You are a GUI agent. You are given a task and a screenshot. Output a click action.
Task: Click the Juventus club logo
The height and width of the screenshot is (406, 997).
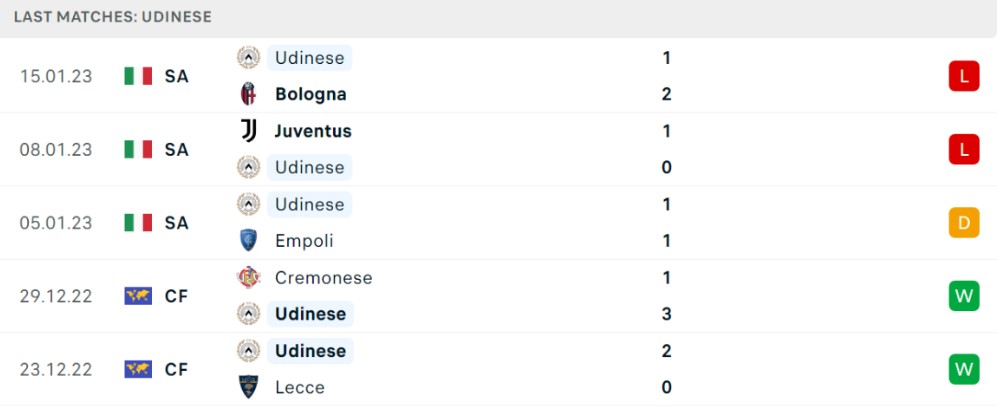tap(248, 131)
